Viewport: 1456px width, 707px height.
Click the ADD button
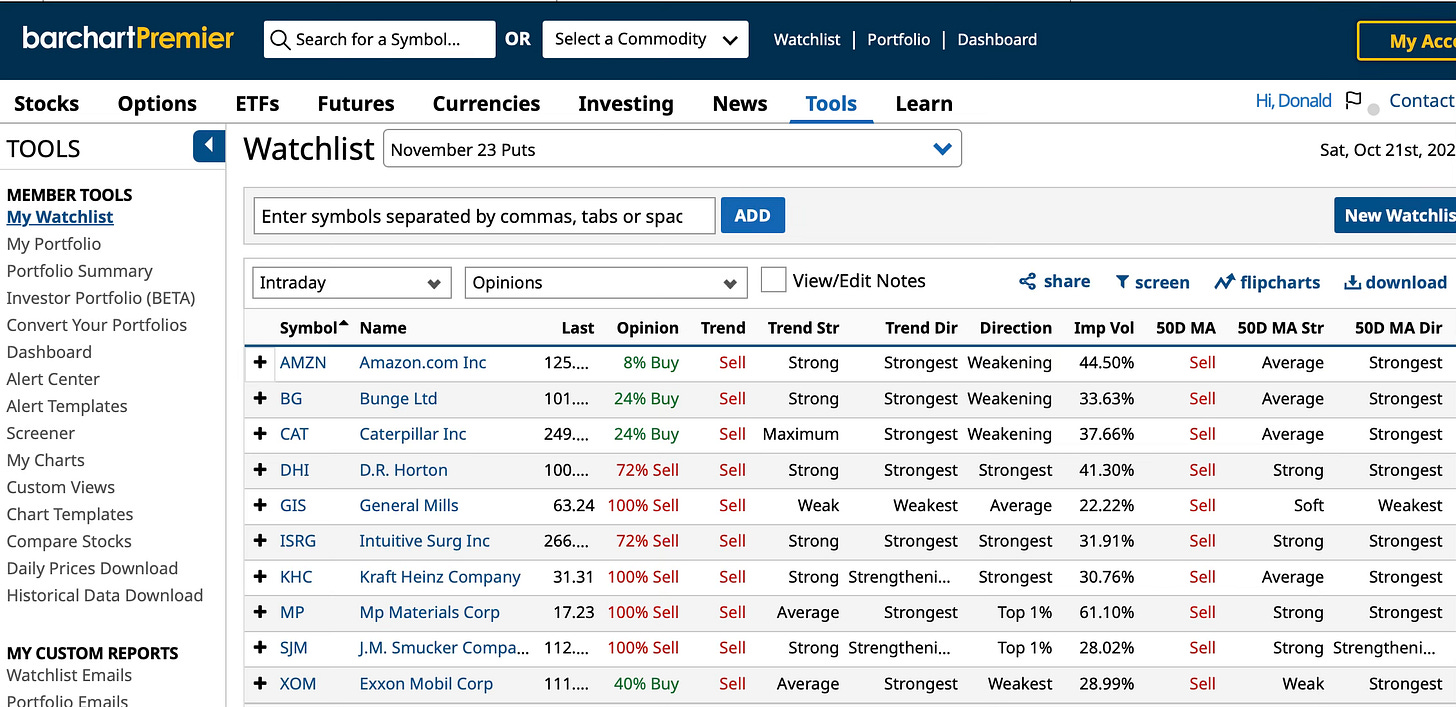coord(752,215)
